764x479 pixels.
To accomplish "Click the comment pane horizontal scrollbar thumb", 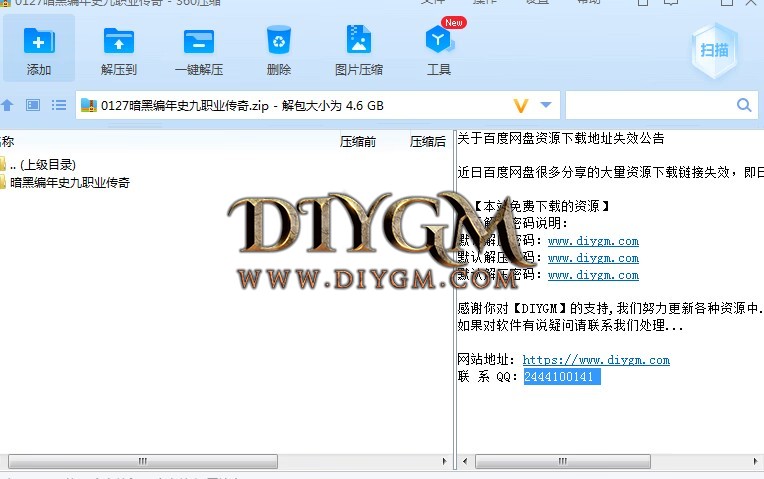I will point(563,461).
